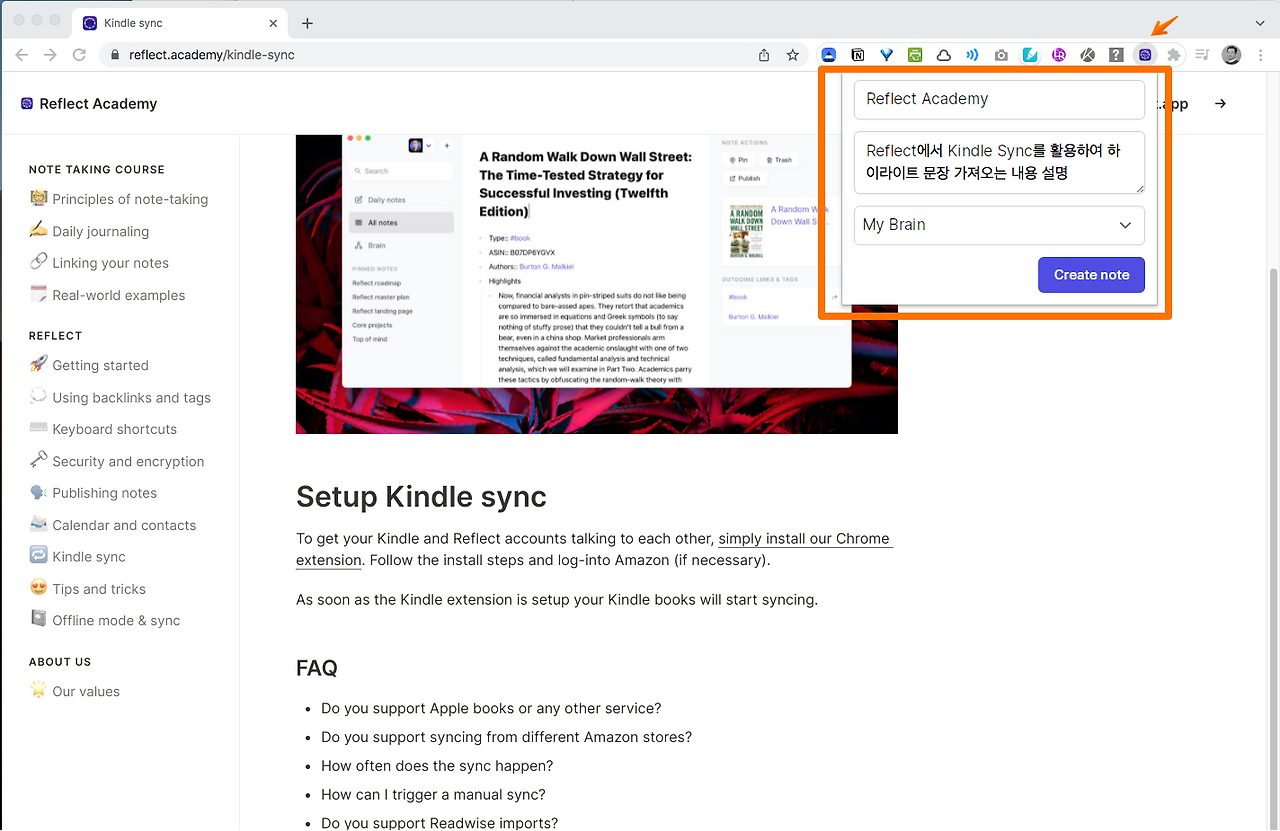Screen dimensions: 1280x831
Task: Open the green printer extension
Action: [915, 55]
